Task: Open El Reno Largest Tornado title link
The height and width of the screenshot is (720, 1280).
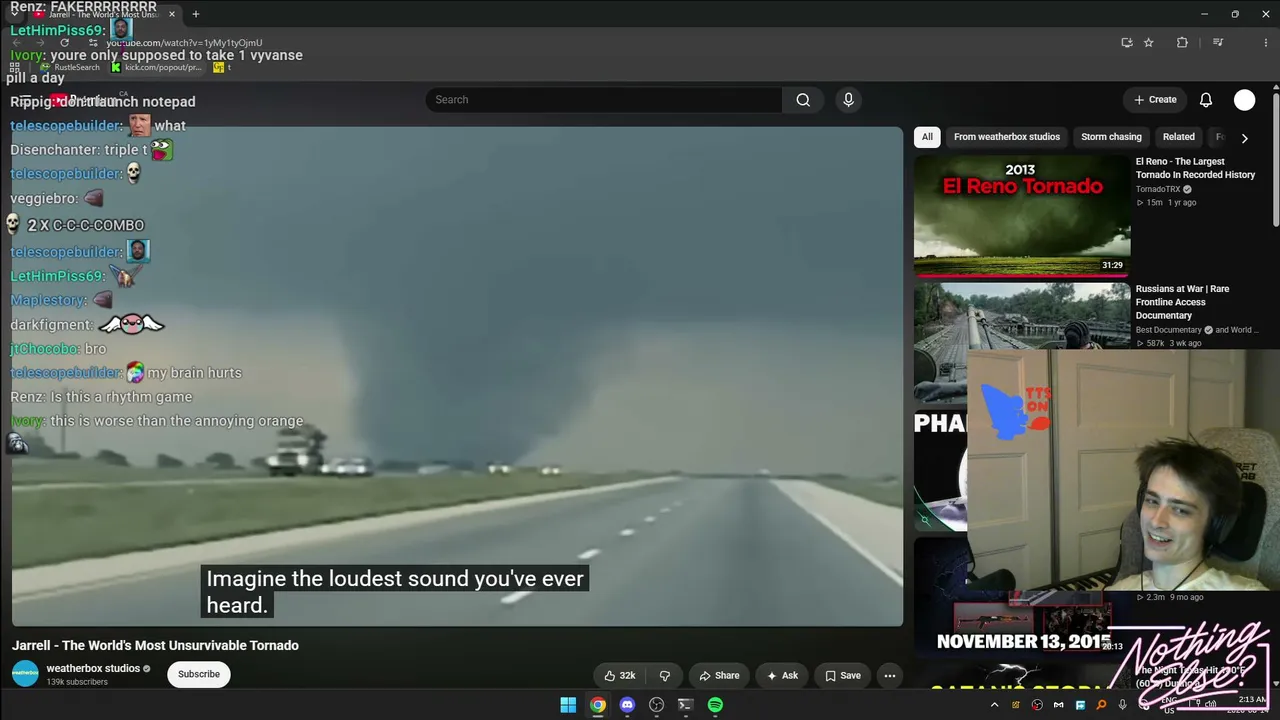Action: coord(1195,168)
